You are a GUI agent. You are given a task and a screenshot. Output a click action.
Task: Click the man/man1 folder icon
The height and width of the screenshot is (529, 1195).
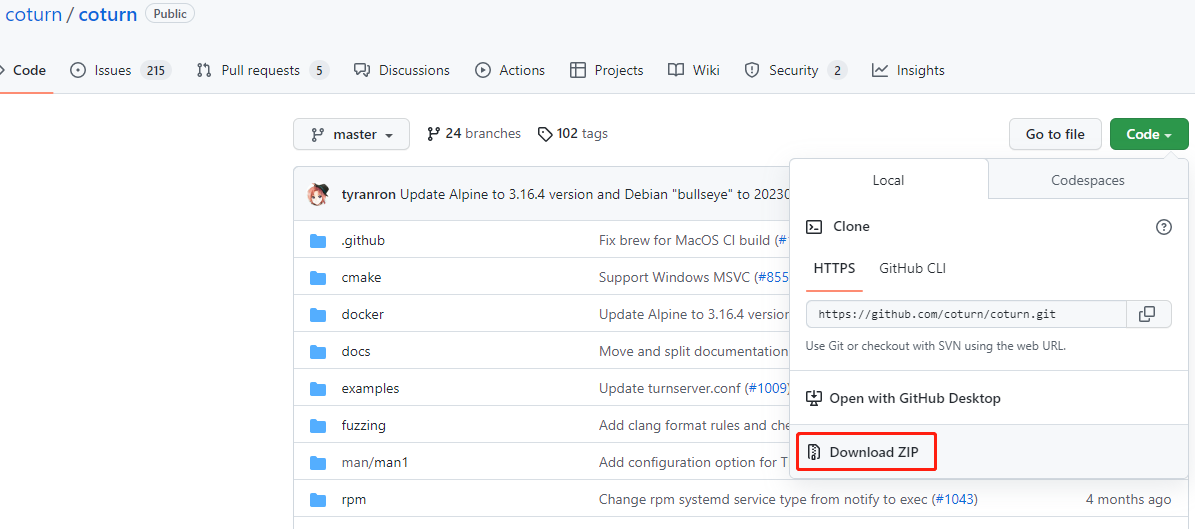point(318,463)
